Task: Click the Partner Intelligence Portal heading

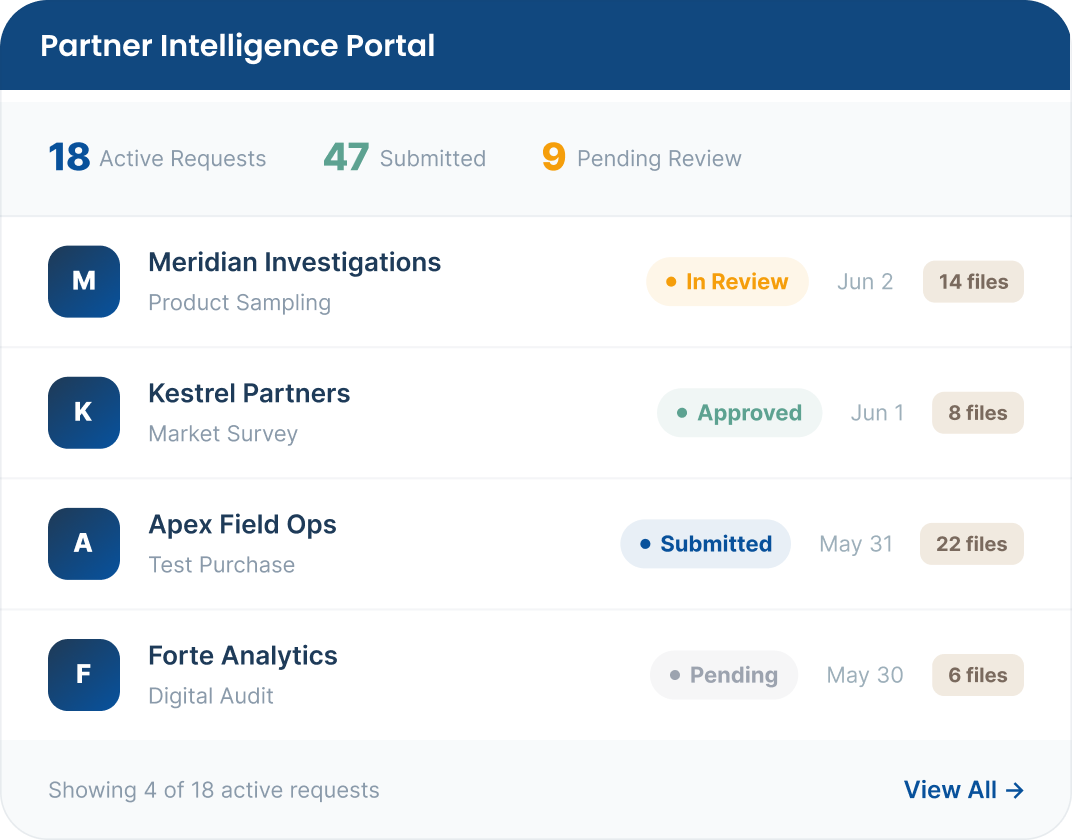Action: click(237, 46)
